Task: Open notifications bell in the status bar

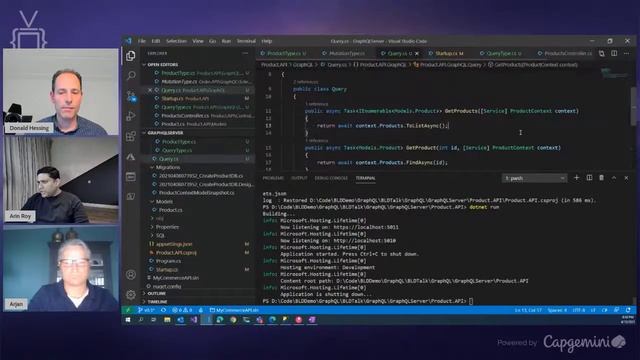Action: point(628,310)
